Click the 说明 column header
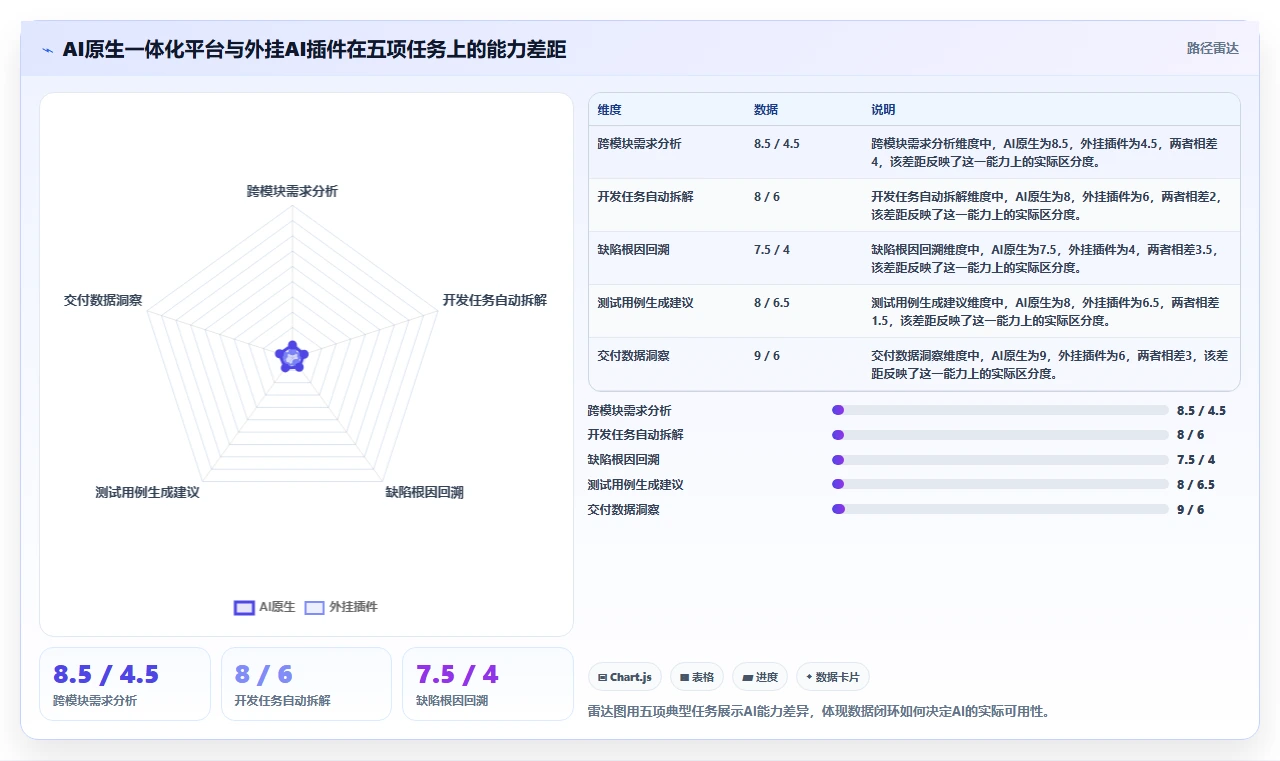Image resolution: width=1280 pixels, height=761 pixels. coord(884,110)
